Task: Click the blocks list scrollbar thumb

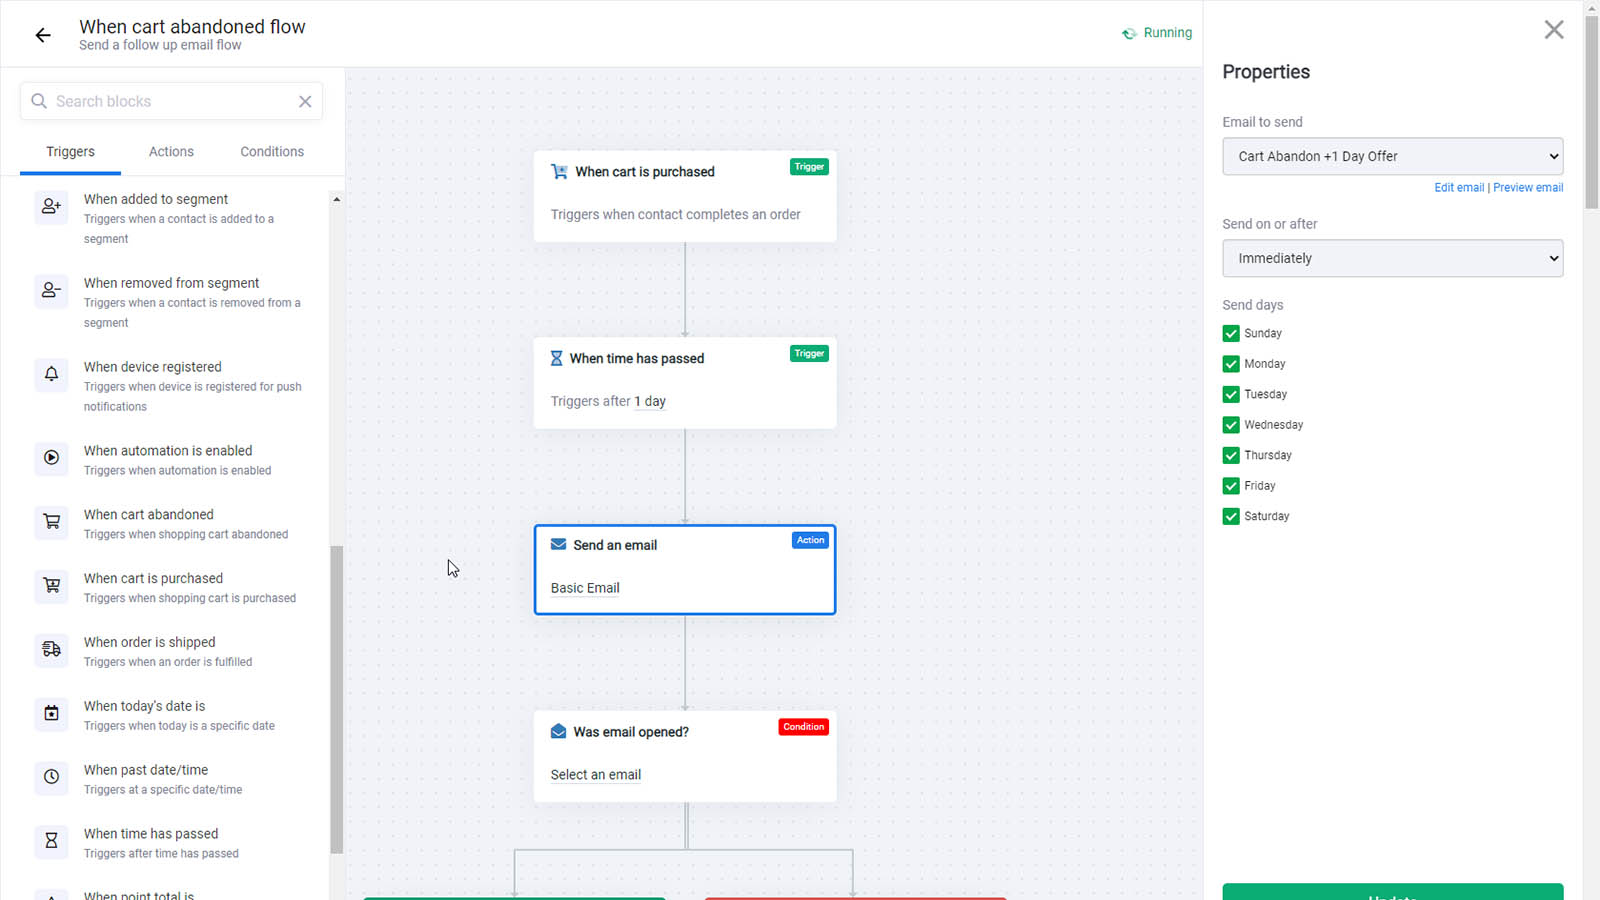Action: [x=337, y=699]
